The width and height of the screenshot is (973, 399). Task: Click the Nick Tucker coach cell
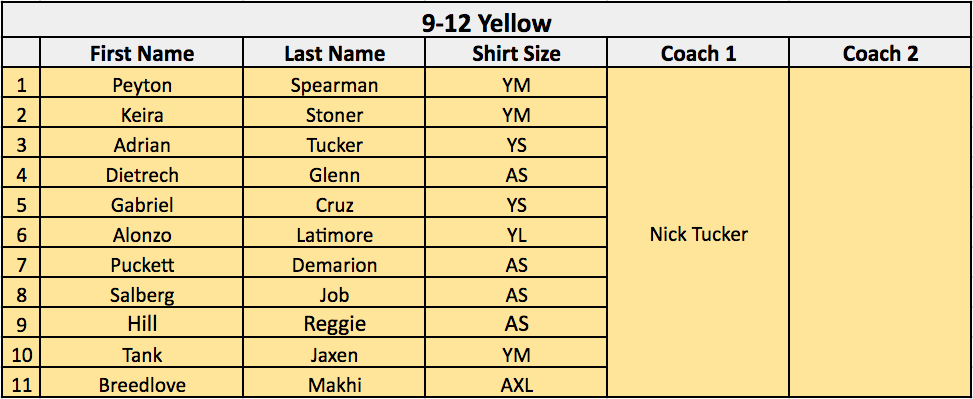pos(698,233)
